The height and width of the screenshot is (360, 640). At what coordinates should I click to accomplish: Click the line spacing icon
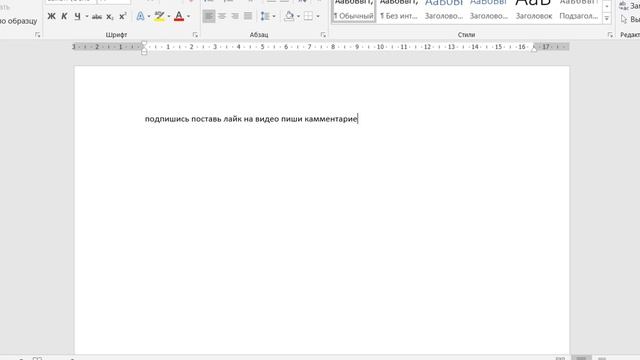click(265, 16)
